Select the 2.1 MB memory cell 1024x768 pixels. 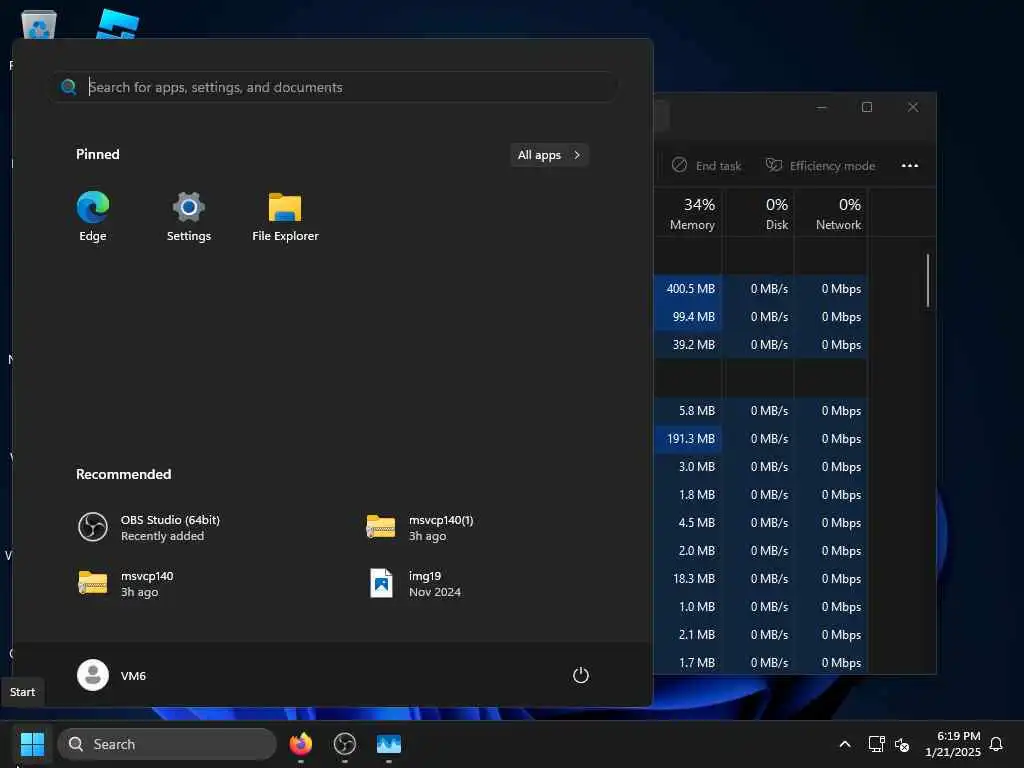[689, 634]
